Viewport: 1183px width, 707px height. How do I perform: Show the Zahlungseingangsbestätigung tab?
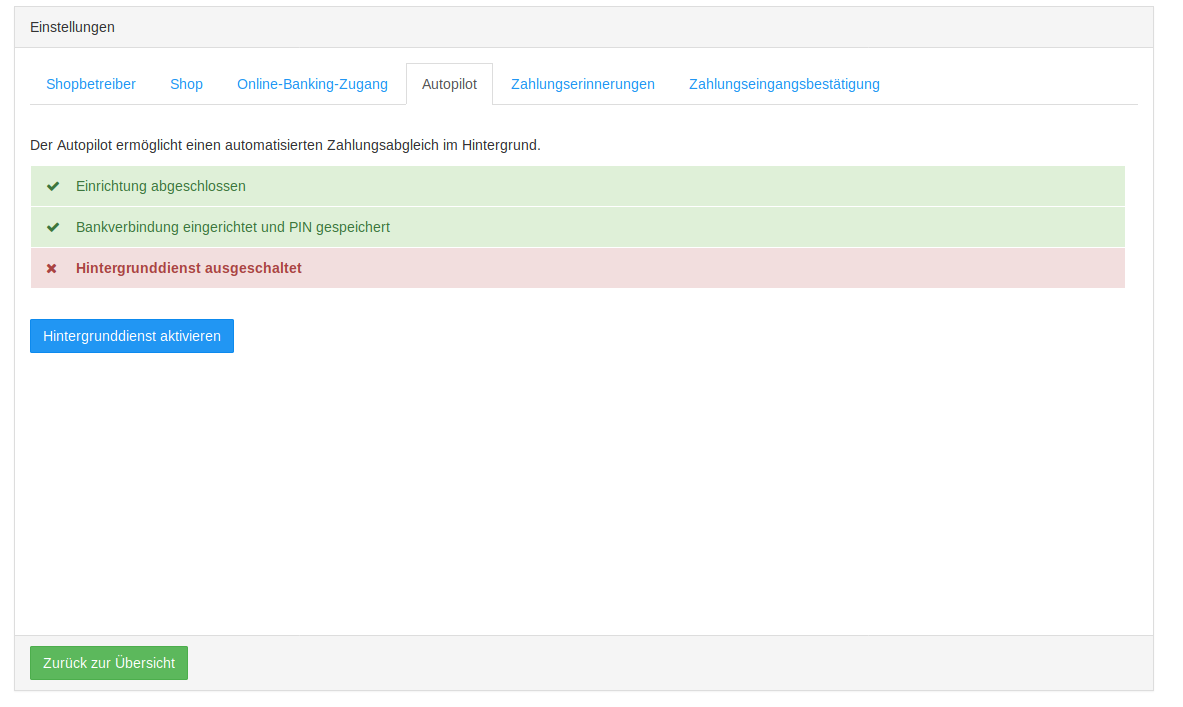pyautogui.click(x=784, y=84)
